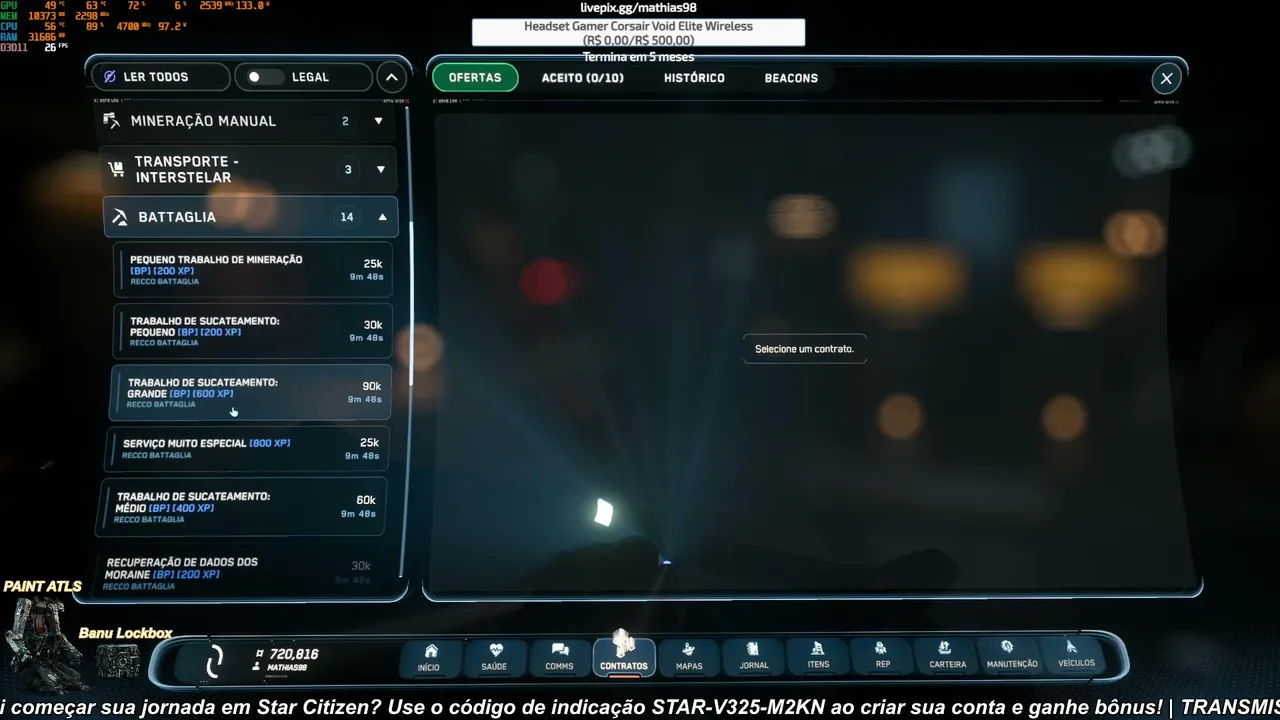
Task: Open the Mapas app
Action: [x=689, y=657]
